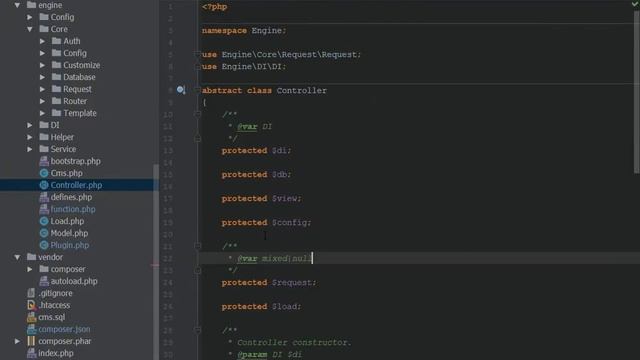The width and height of the screenshot is (640, 360).
Task: Click the cms.sql database file icon
Action: click(x=31, y=317)
